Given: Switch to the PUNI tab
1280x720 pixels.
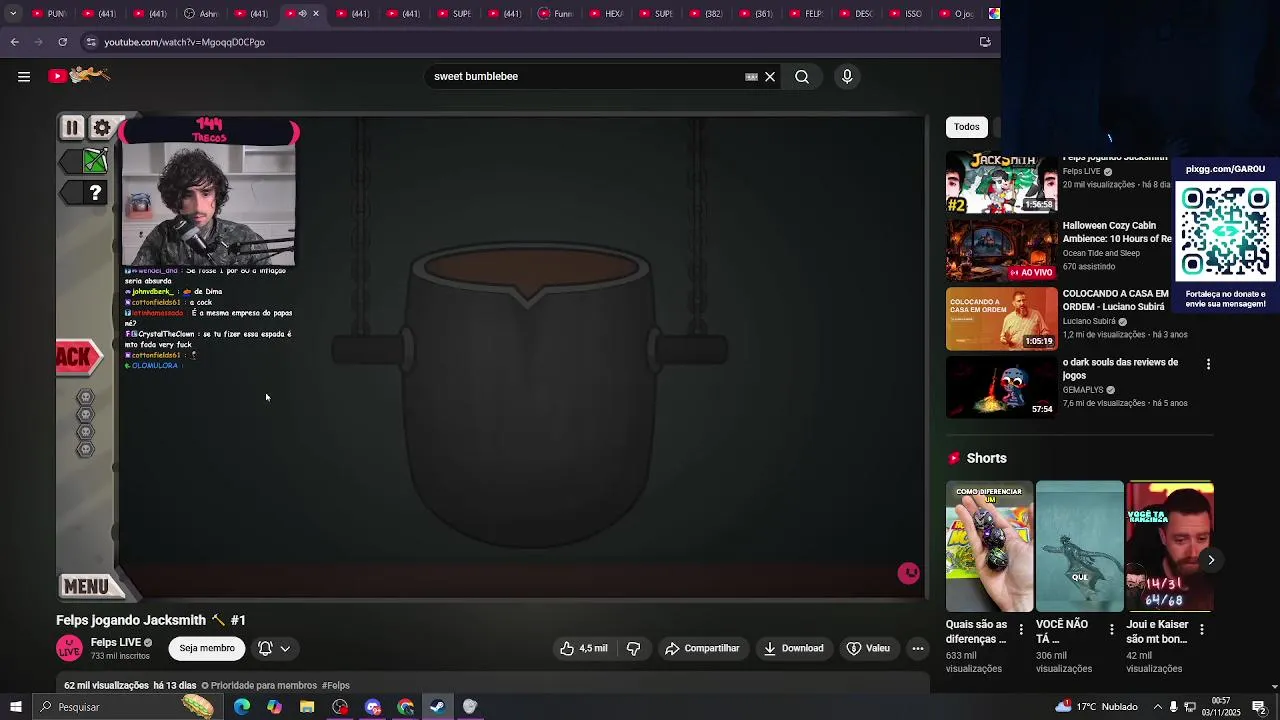Looking at the screenshot, I should tap(48, 14).
